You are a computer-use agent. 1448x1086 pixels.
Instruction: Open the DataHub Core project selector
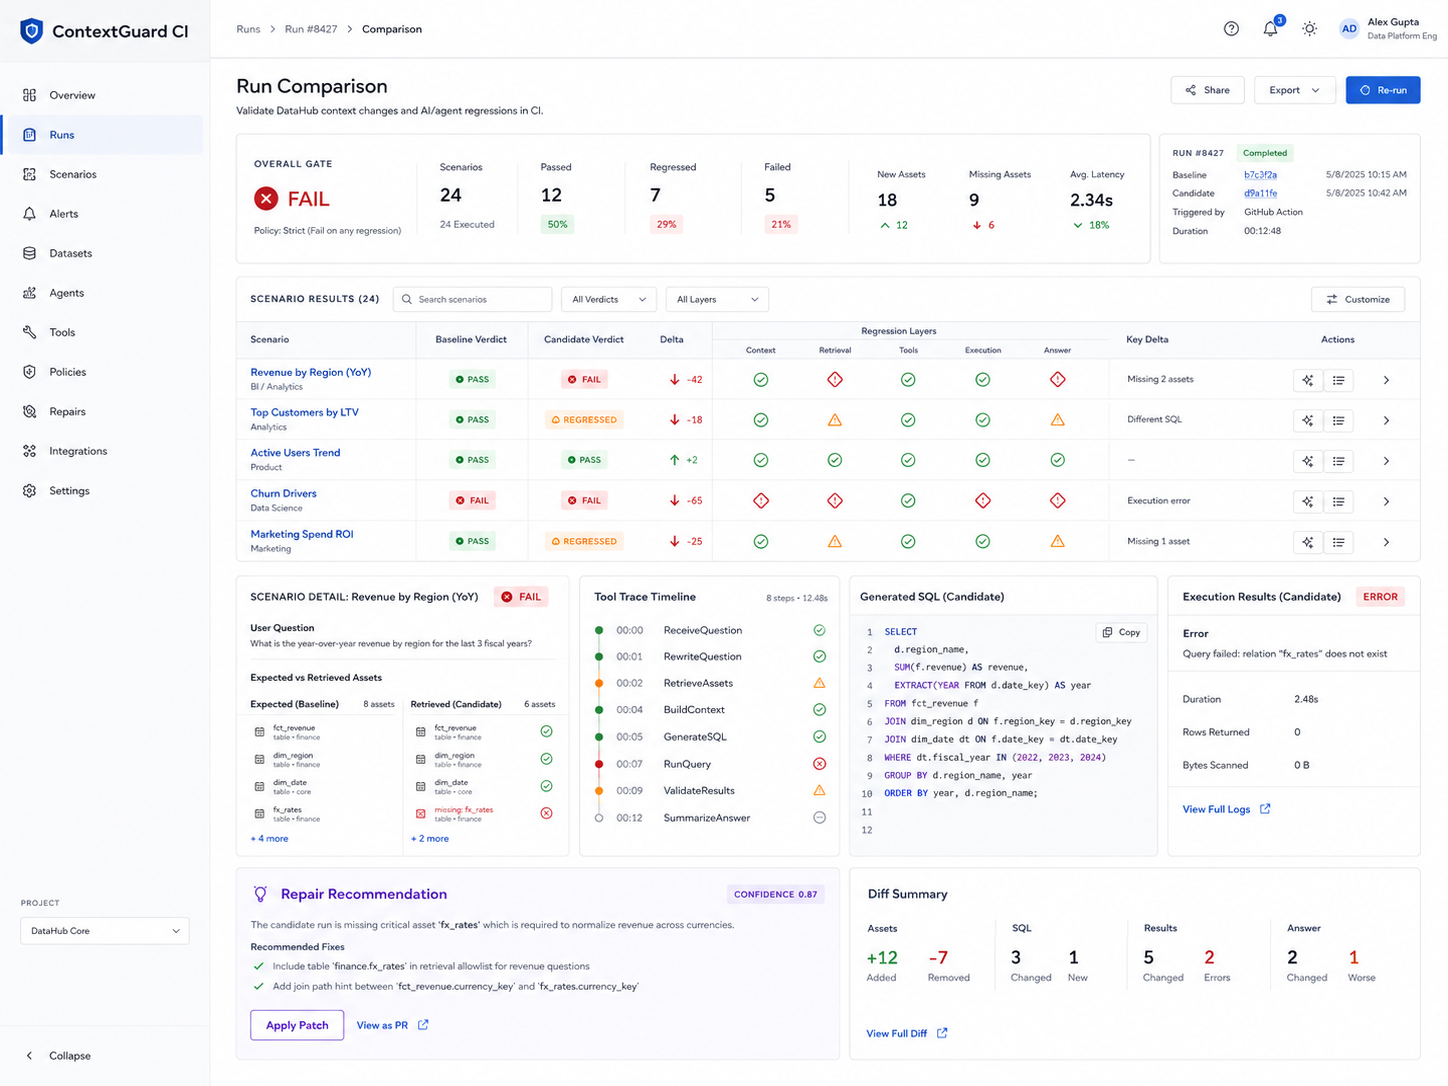point(105,931)
